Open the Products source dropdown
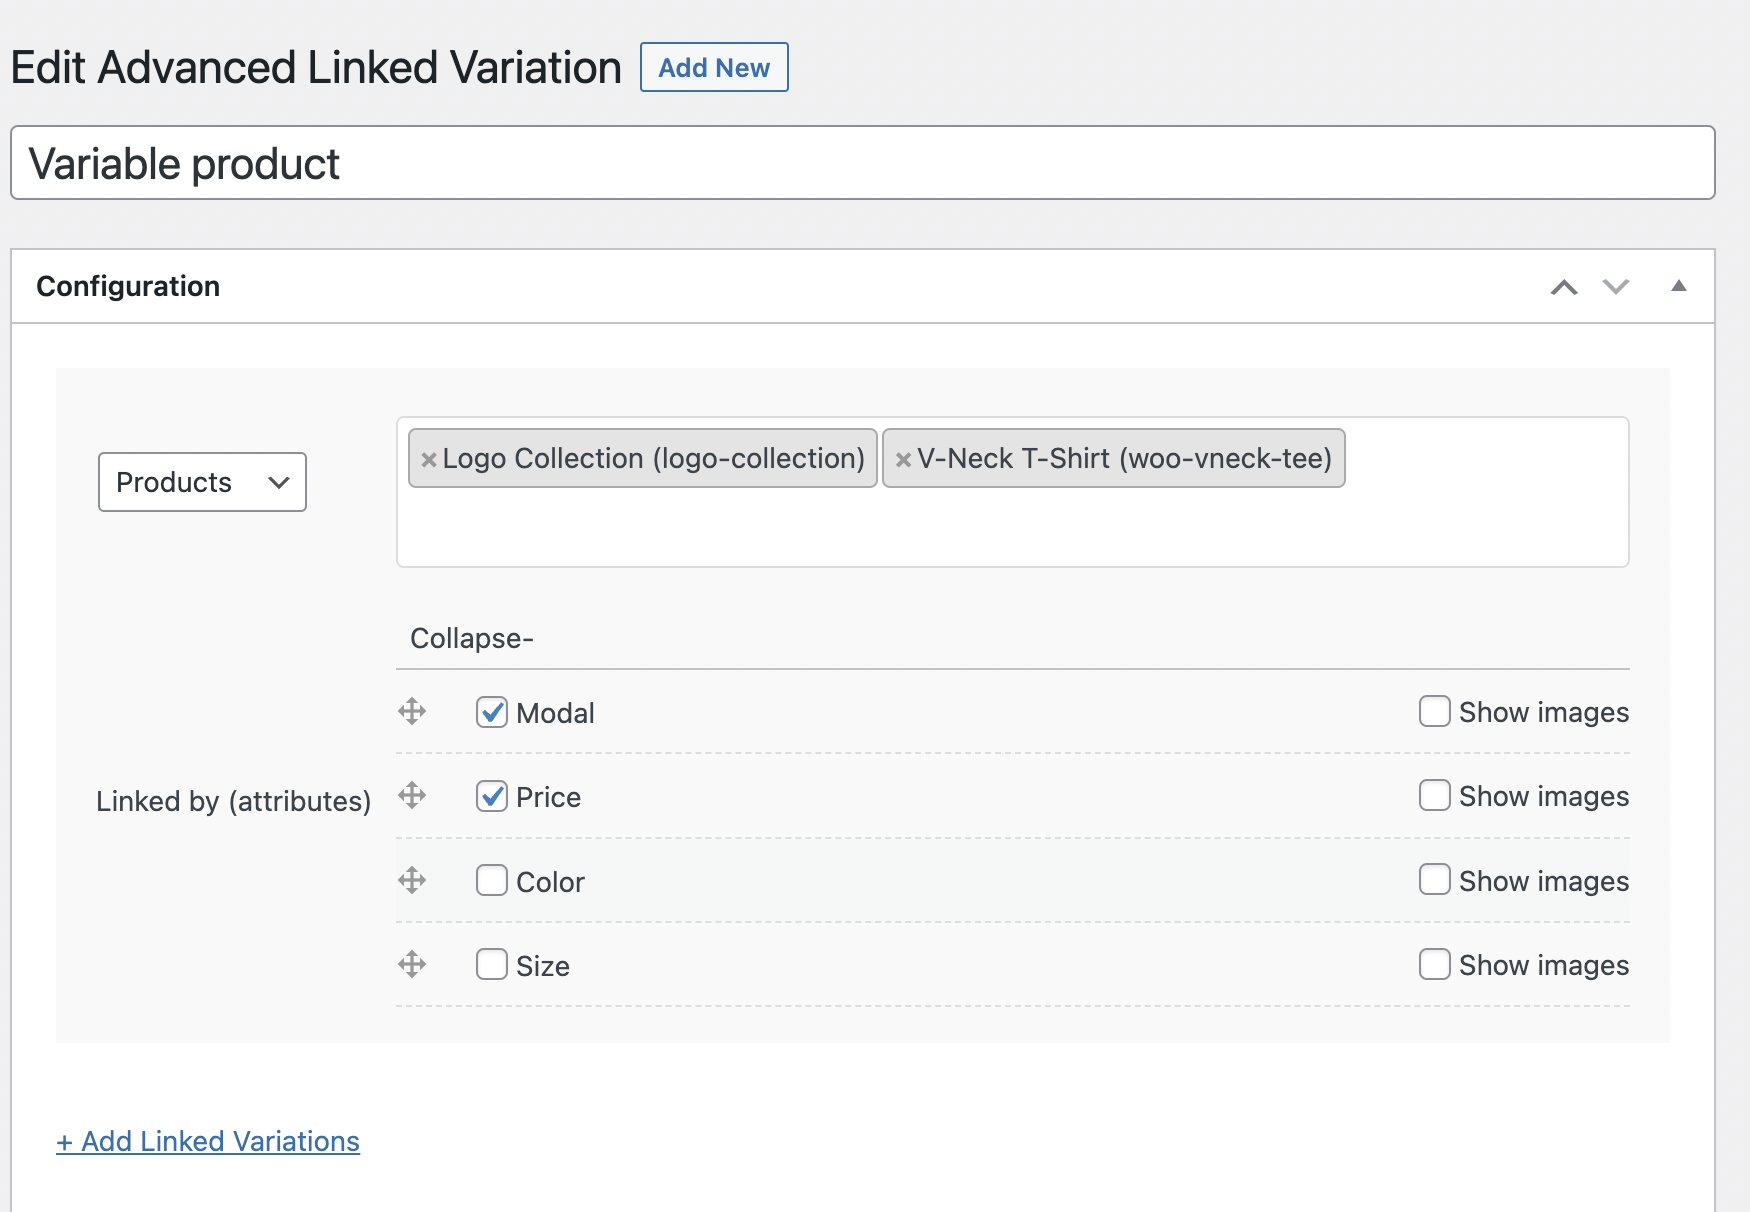The height and width of the screenshot is (1212, 1750). coord(202,482)
